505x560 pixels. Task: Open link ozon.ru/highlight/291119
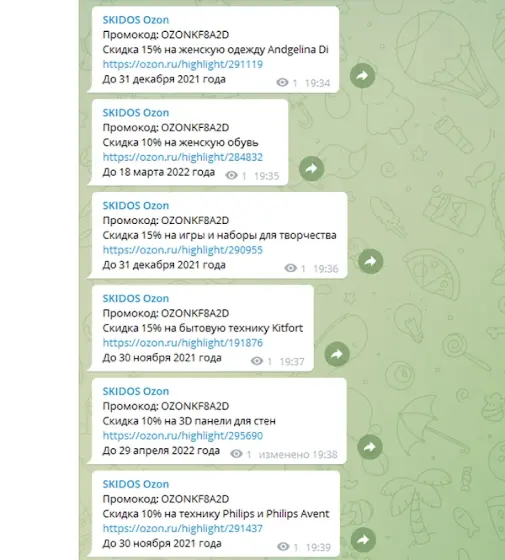tap(182, 64)
